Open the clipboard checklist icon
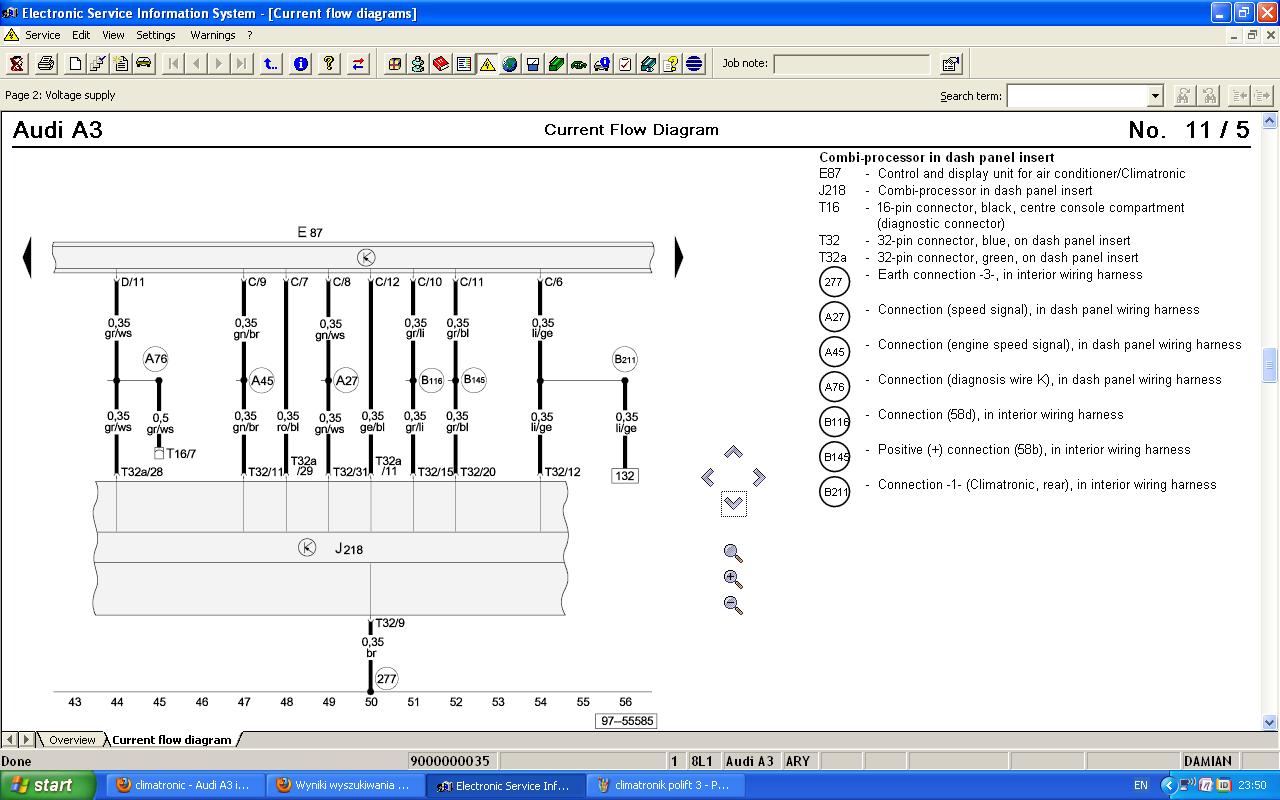The width and height of the screenshot is (1280, 800). tap(625, 64)
